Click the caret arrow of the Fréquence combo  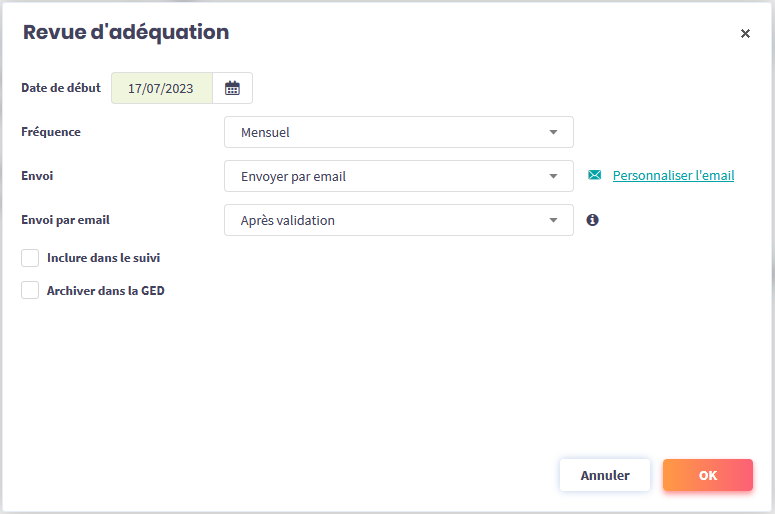coord(554,132)
